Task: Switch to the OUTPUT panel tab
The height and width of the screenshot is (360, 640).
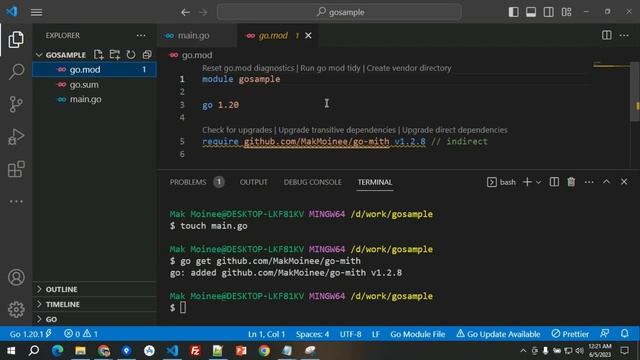Action: (x=253, y=182)
